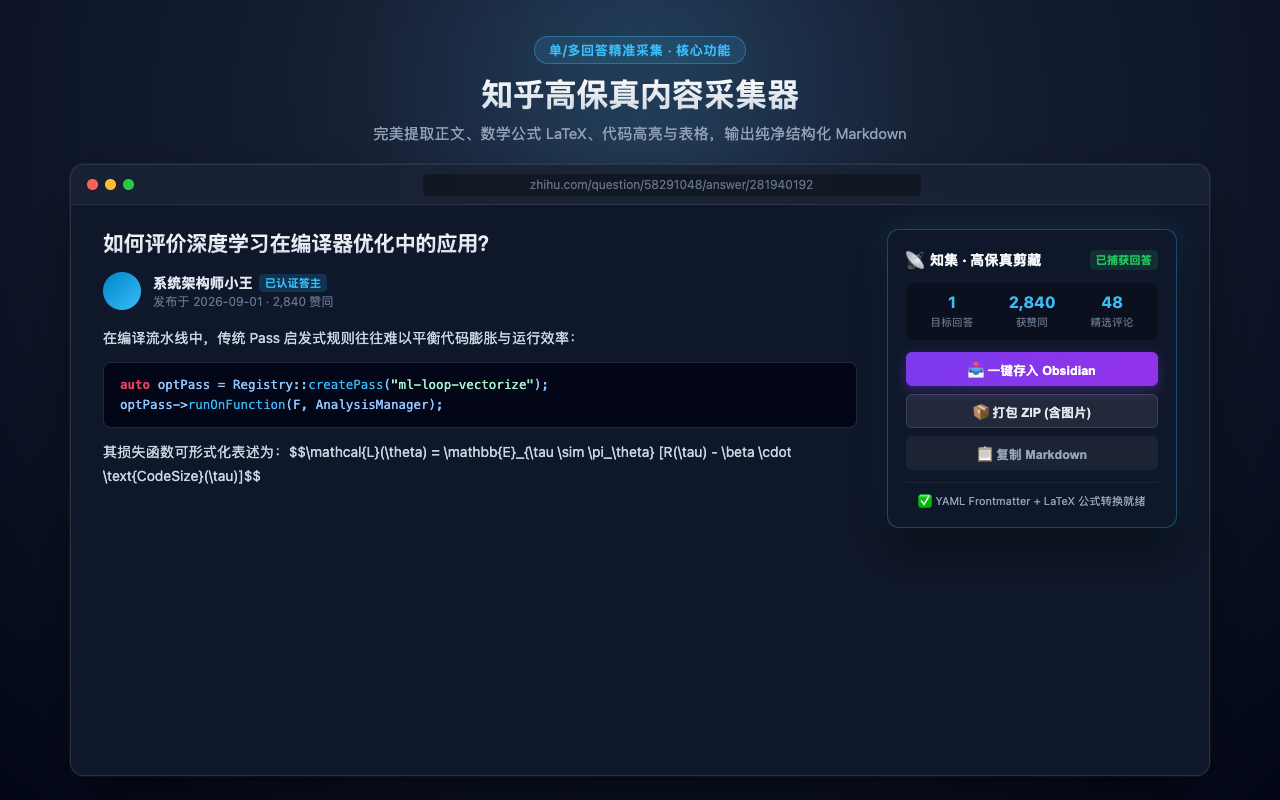The height and width of the screenshot is (800, 1280).
Task: Click the package box icon on ZIP button
Action: 981,411
